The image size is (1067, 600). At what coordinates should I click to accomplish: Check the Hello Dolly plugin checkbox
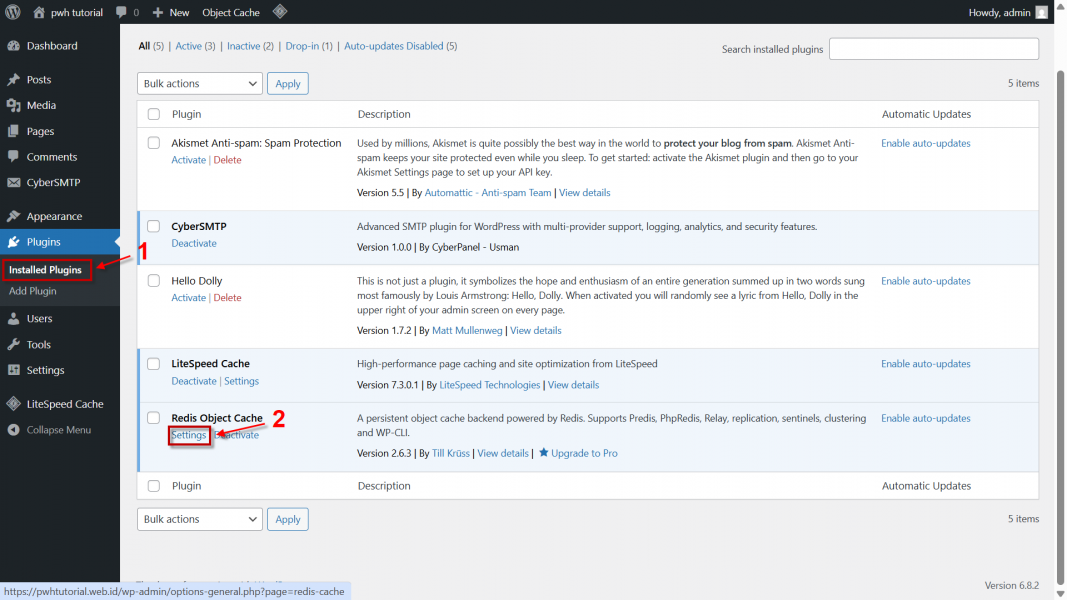[x=154, y=280]
